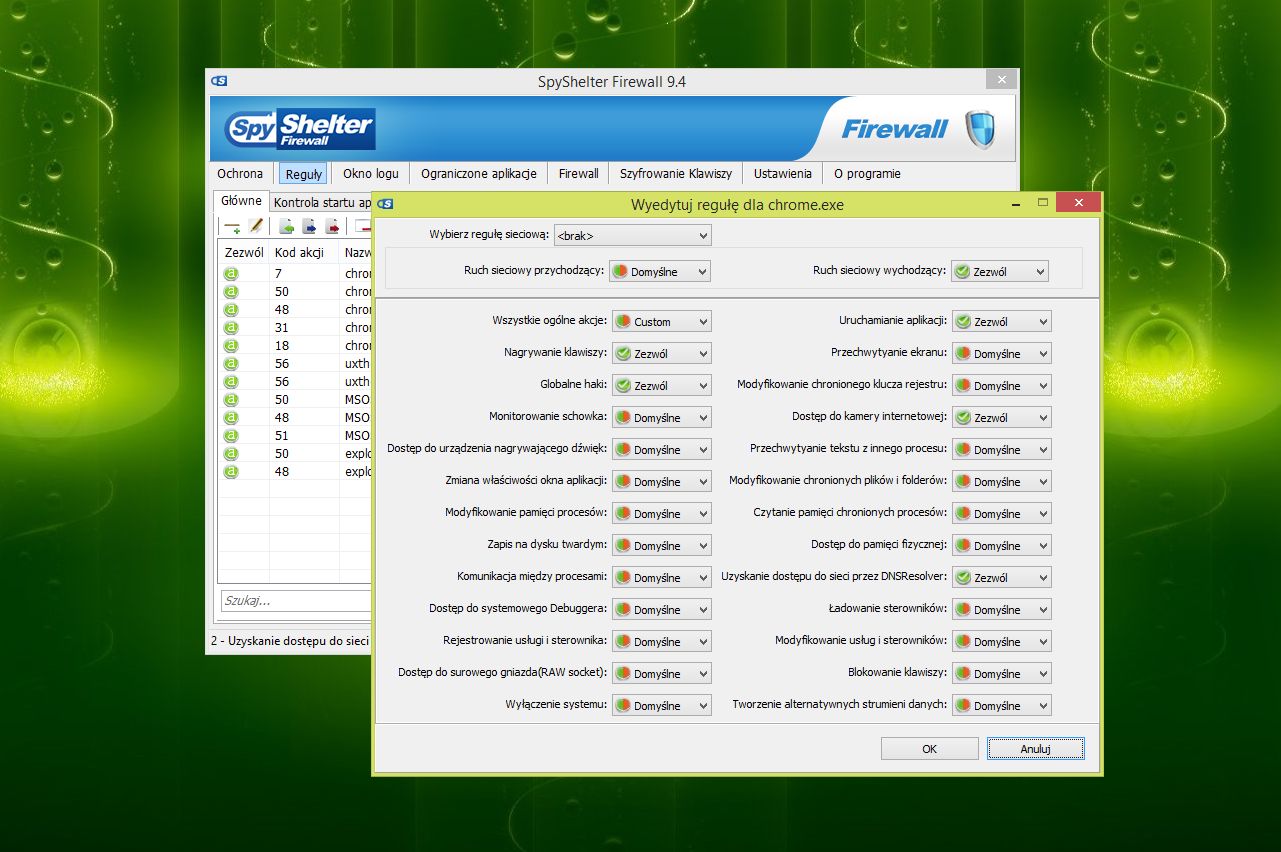This screenshot has height=852, width=1281.
Task: Open Wszystkie ogólne akcje dropdown
Action: 661,322
